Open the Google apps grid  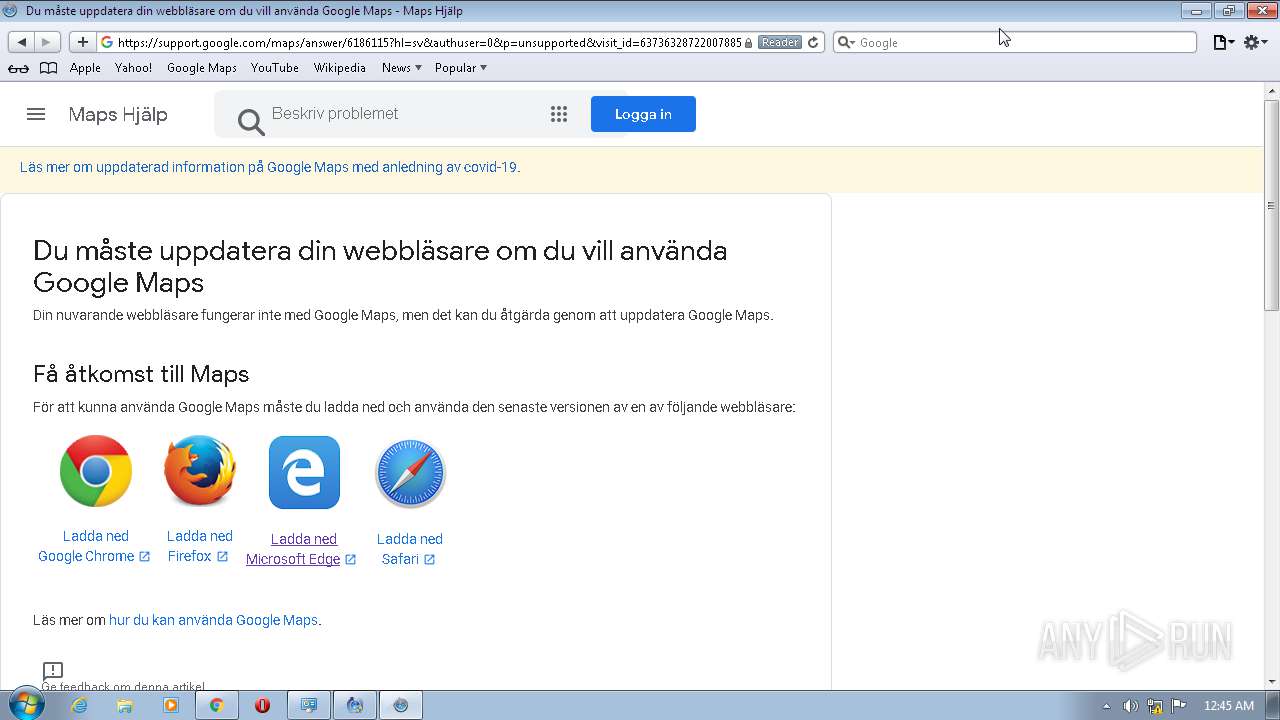click(x=559, y=114)
